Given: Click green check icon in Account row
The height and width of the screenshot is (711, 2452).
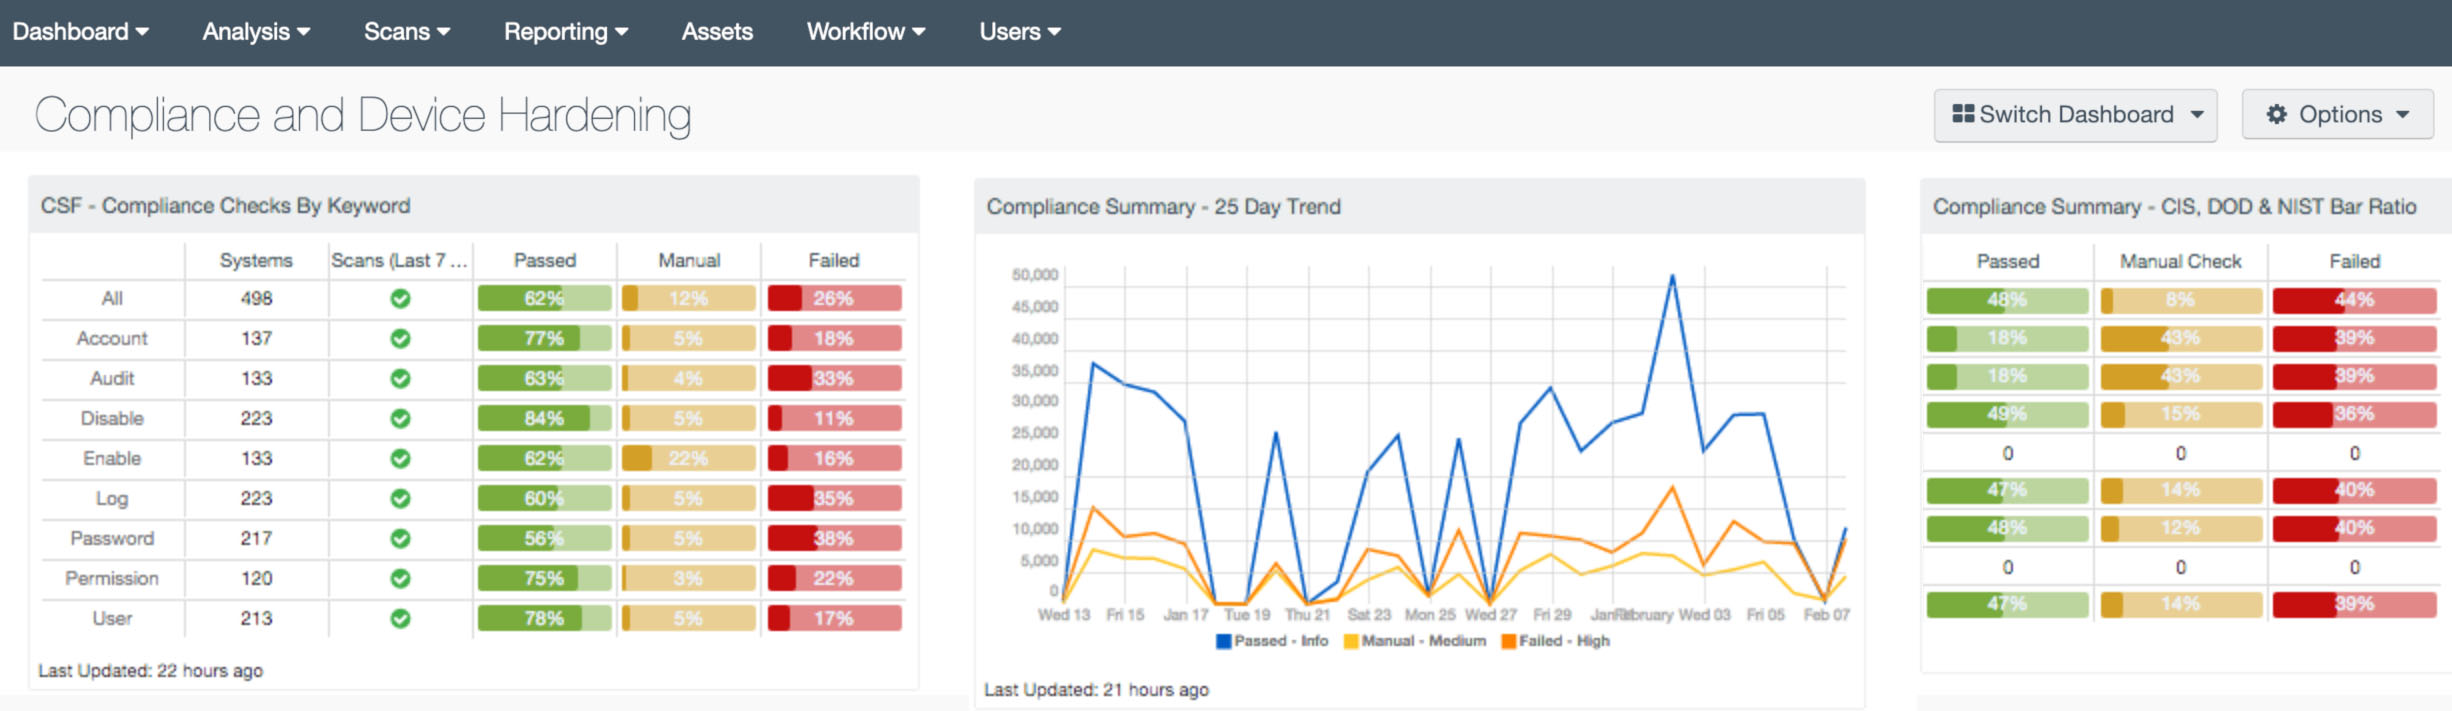Looking at the screenshot, I should (400, 338).
